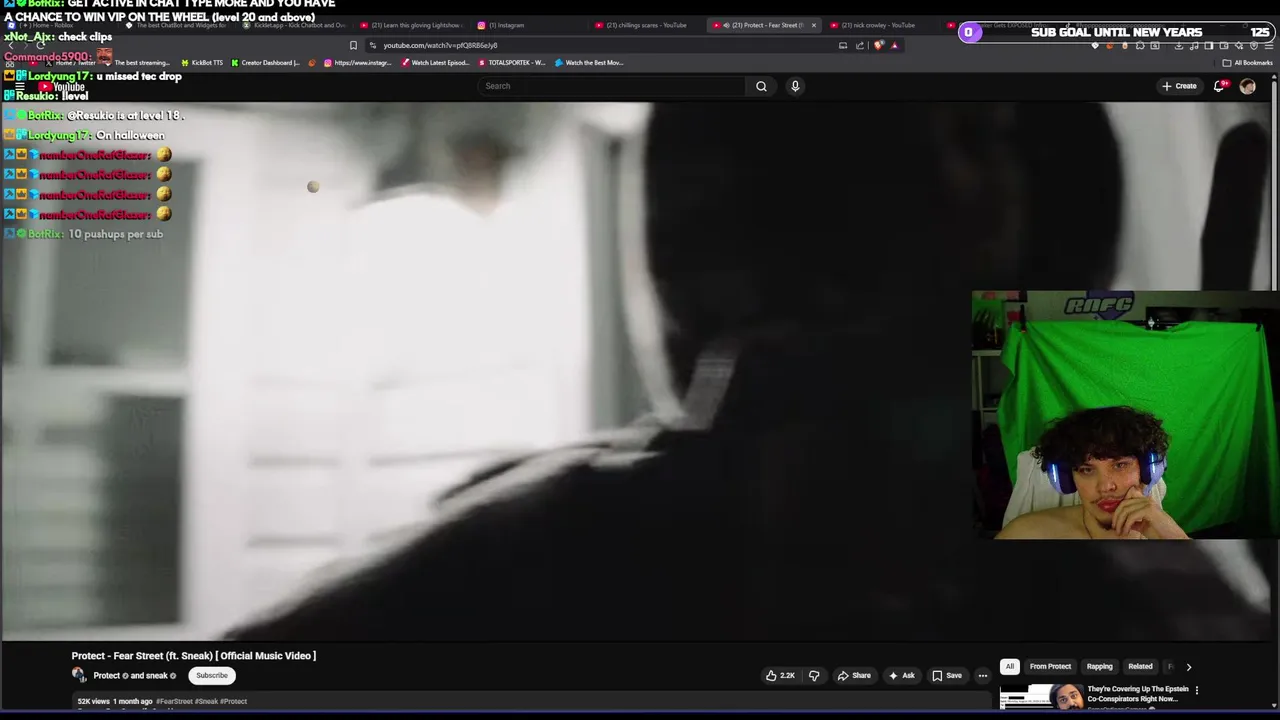Open Creator Dashboard bookmark
Image resolution: width=1280 pixels, height=720 pixels.
pos(265,63)
